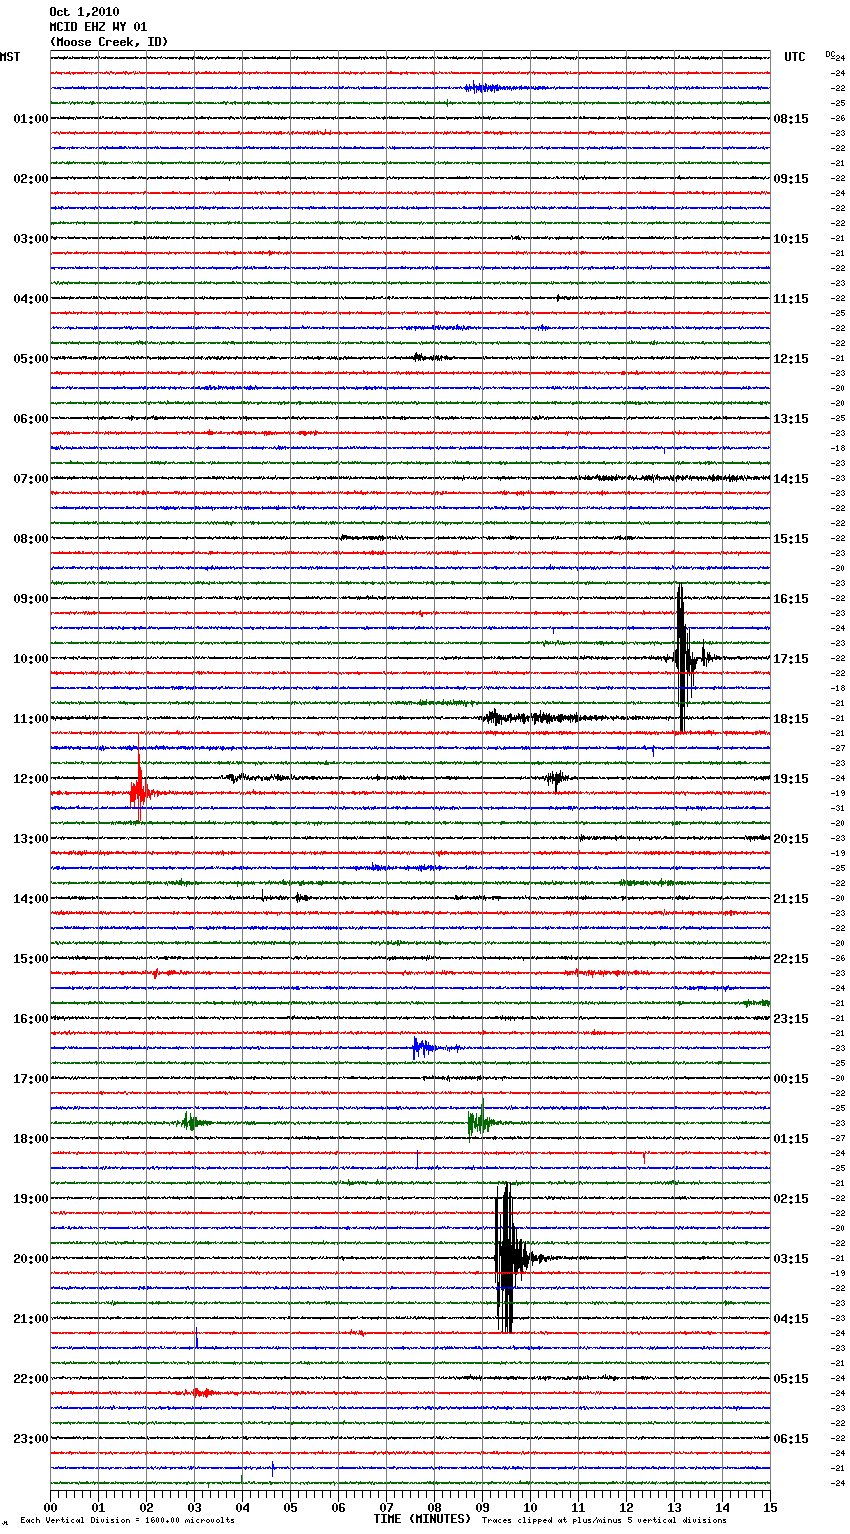850x1534 pixels.
Task: Click the date label "Oct 1,2010"
Action: [x=84, y=12]
